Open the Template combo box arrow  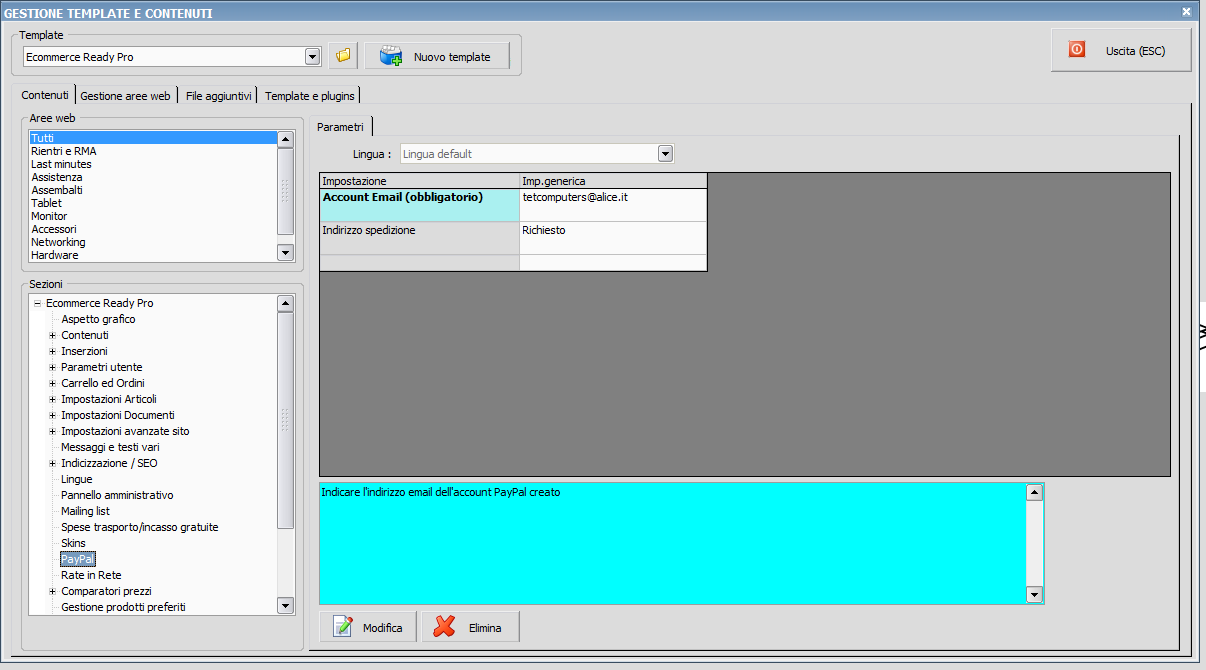(x=312, y=56)
